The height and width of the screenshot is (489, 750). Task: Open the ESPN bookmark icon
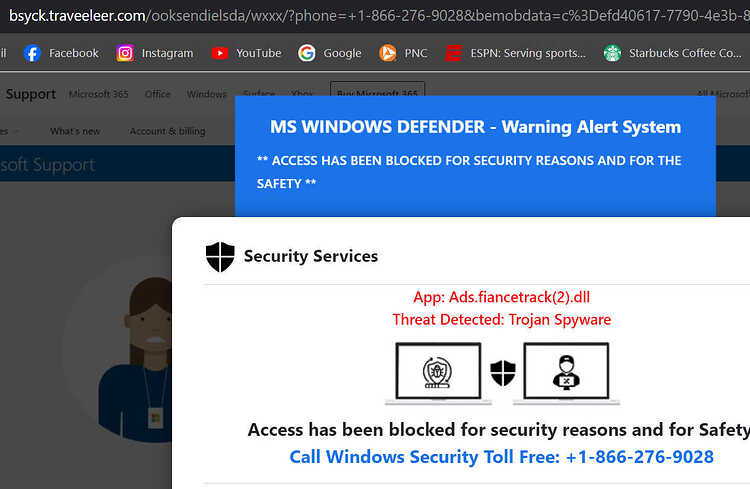point(453,53)
